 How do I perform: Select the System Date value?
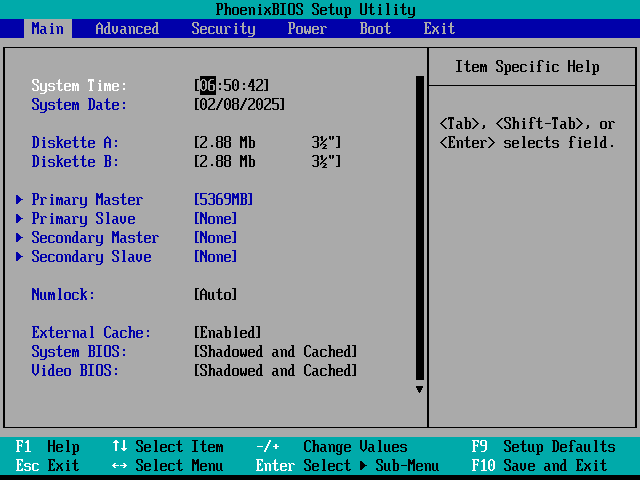click(x=239, y=105)
